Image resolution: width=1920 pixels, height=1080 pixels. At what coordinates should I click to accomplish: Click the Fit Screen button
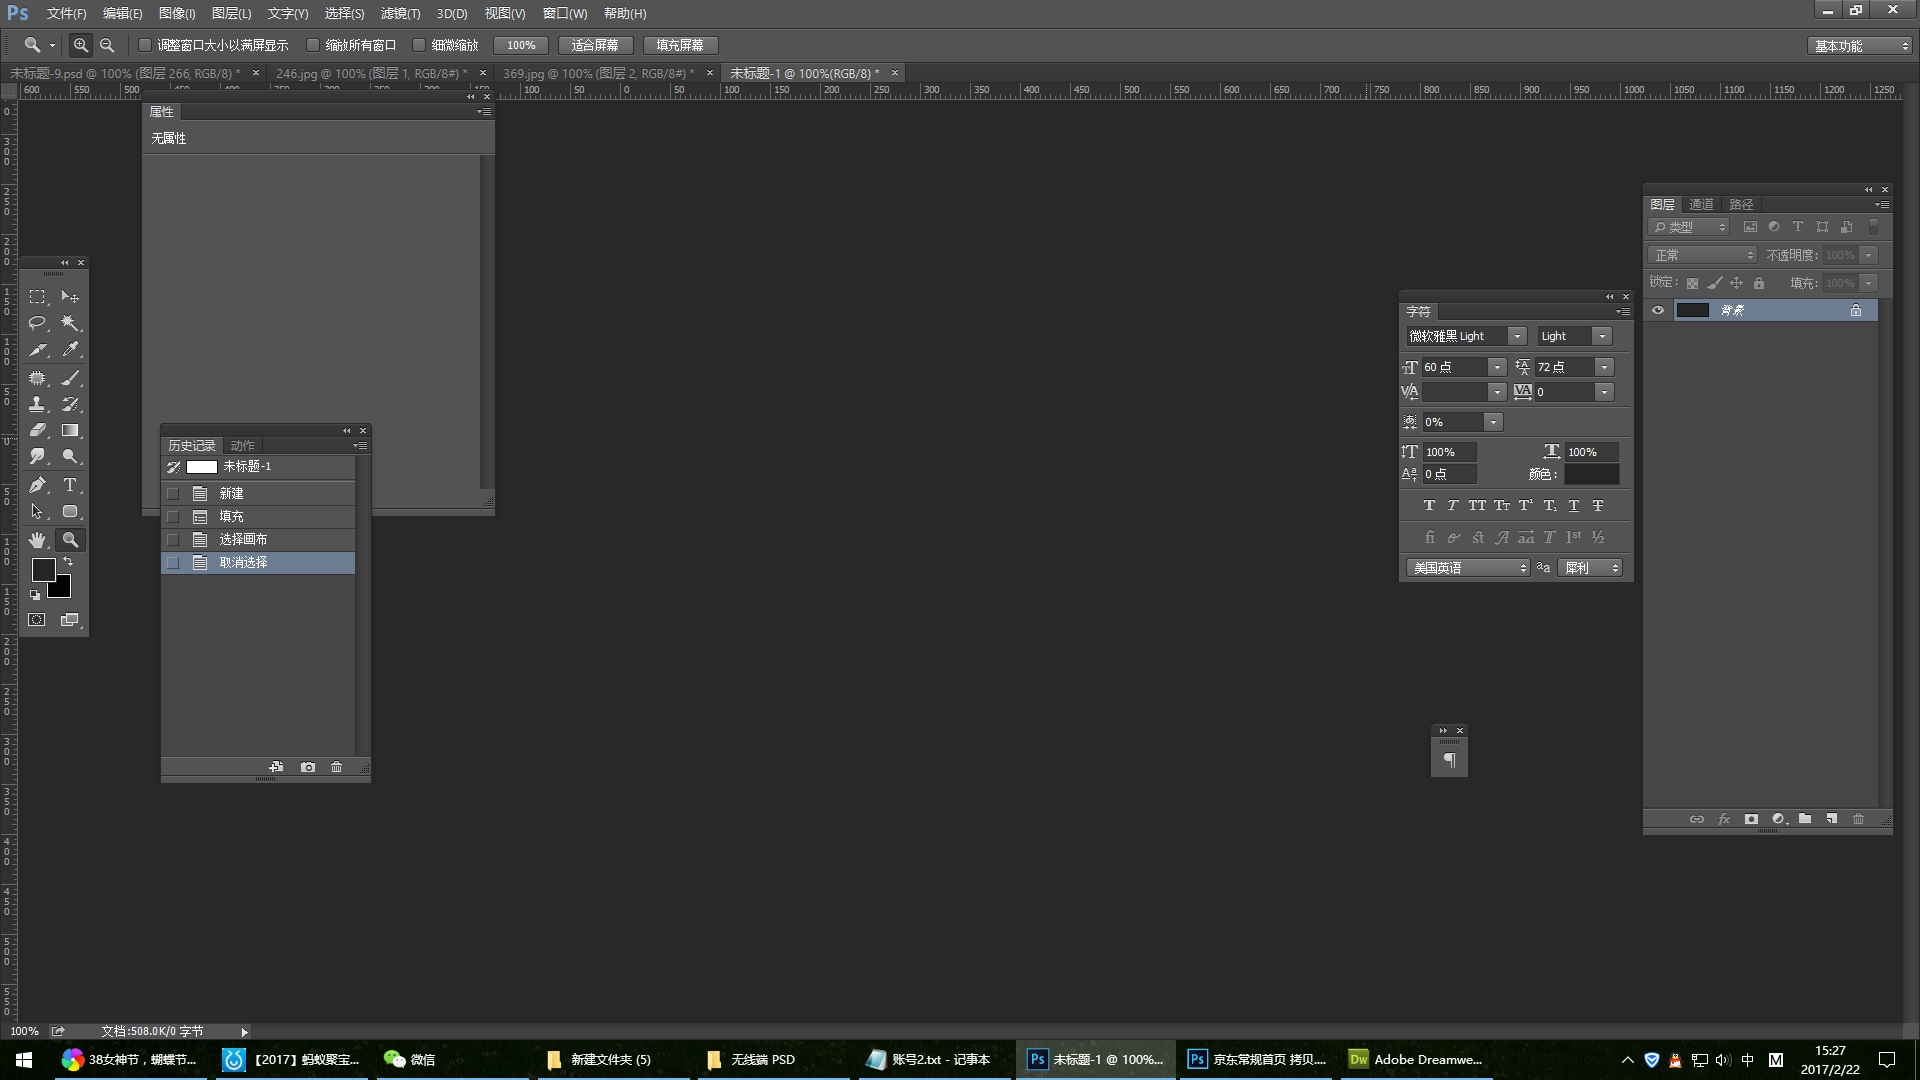pyautogui.click(x=595, y=45)
